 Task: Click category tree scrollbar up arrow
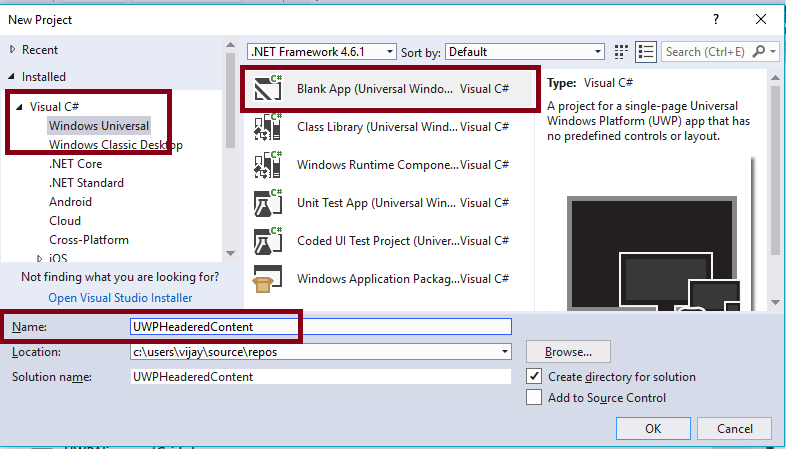click(231, 45)
